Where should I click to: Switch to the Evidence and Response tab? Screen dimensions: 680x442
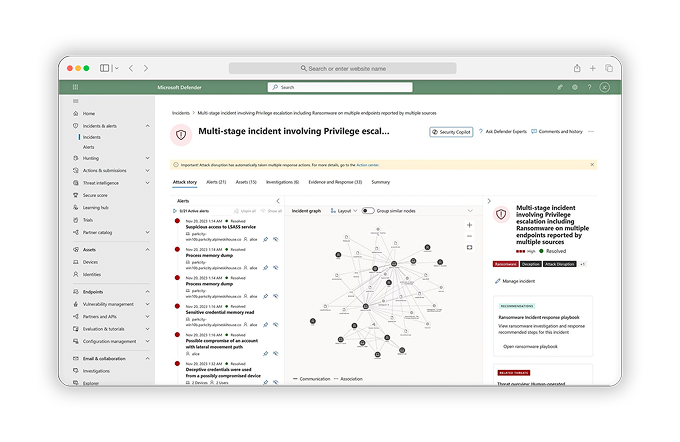[x=336, y=182]
